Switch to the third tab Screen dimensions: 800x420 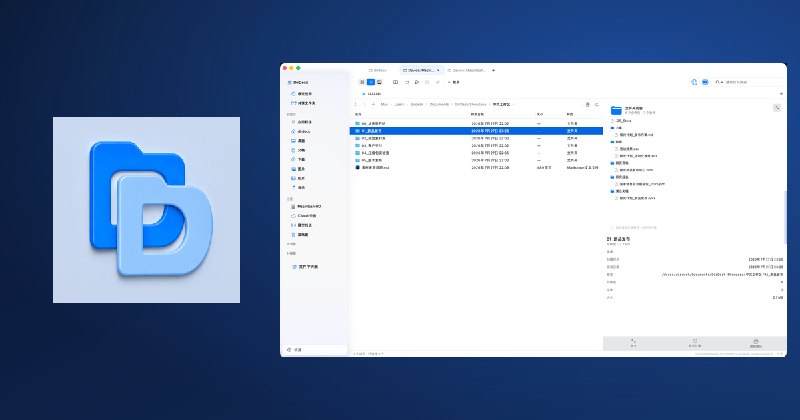(466, 70)
